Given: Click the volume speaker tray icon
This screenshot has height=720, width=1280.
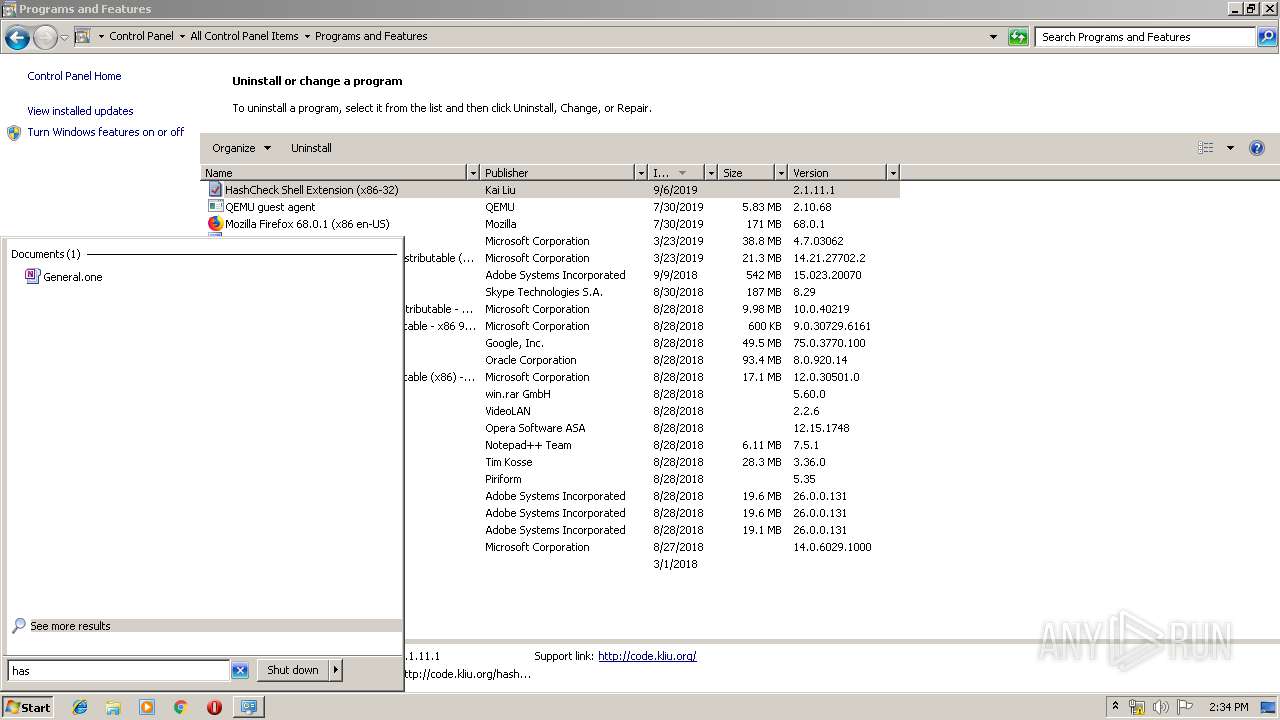Looking at the screenshot, I should tap(1161, 707).
